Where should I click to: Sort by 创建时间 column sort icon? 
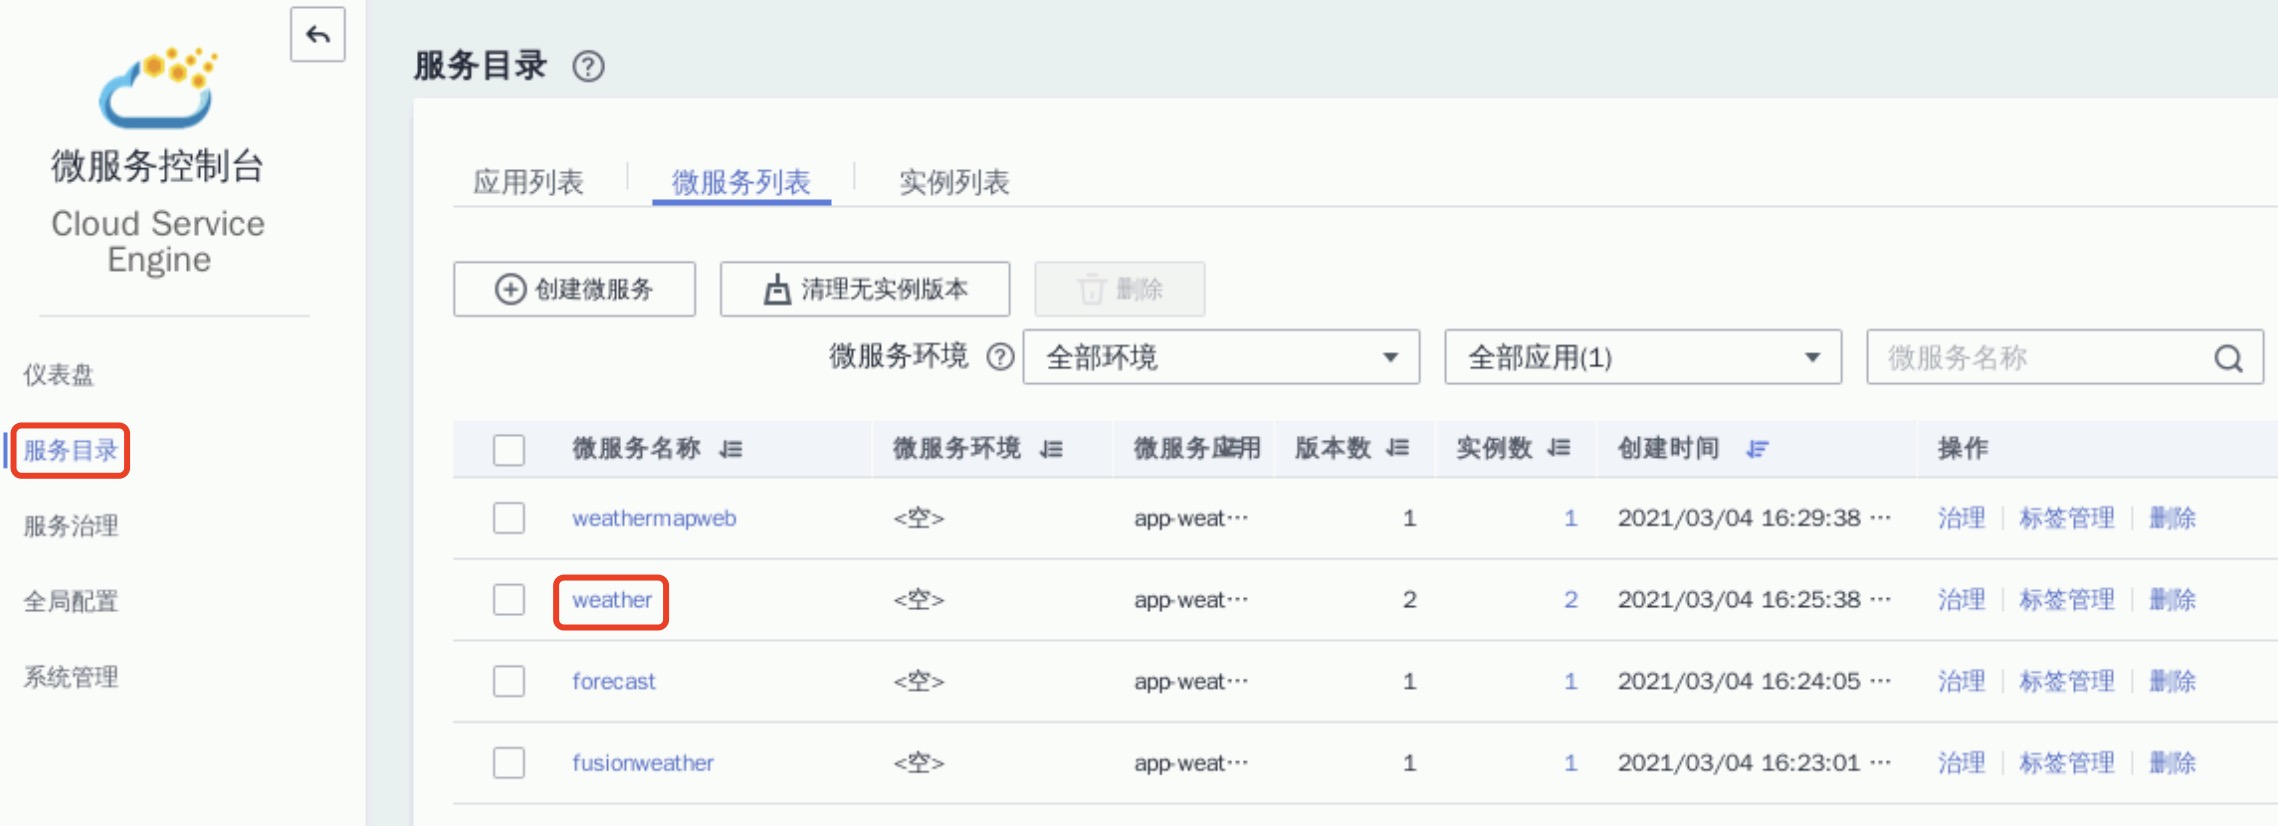1757,449
